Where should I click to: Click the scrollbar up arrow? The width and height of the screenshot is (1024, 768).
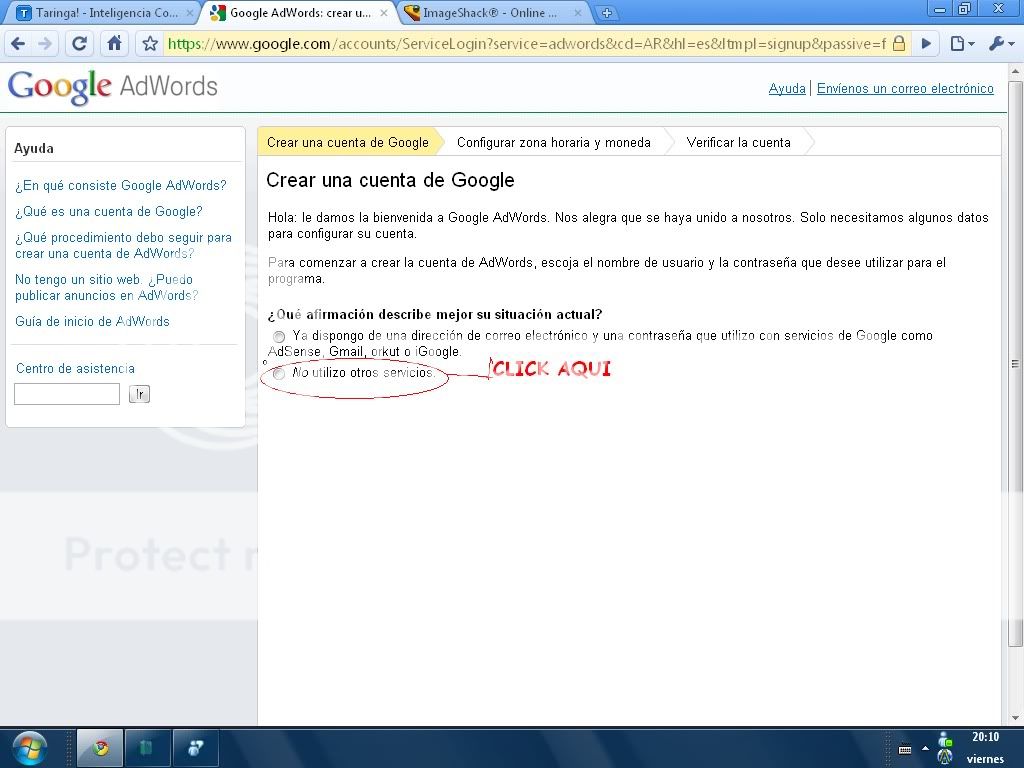point(1016,71)
